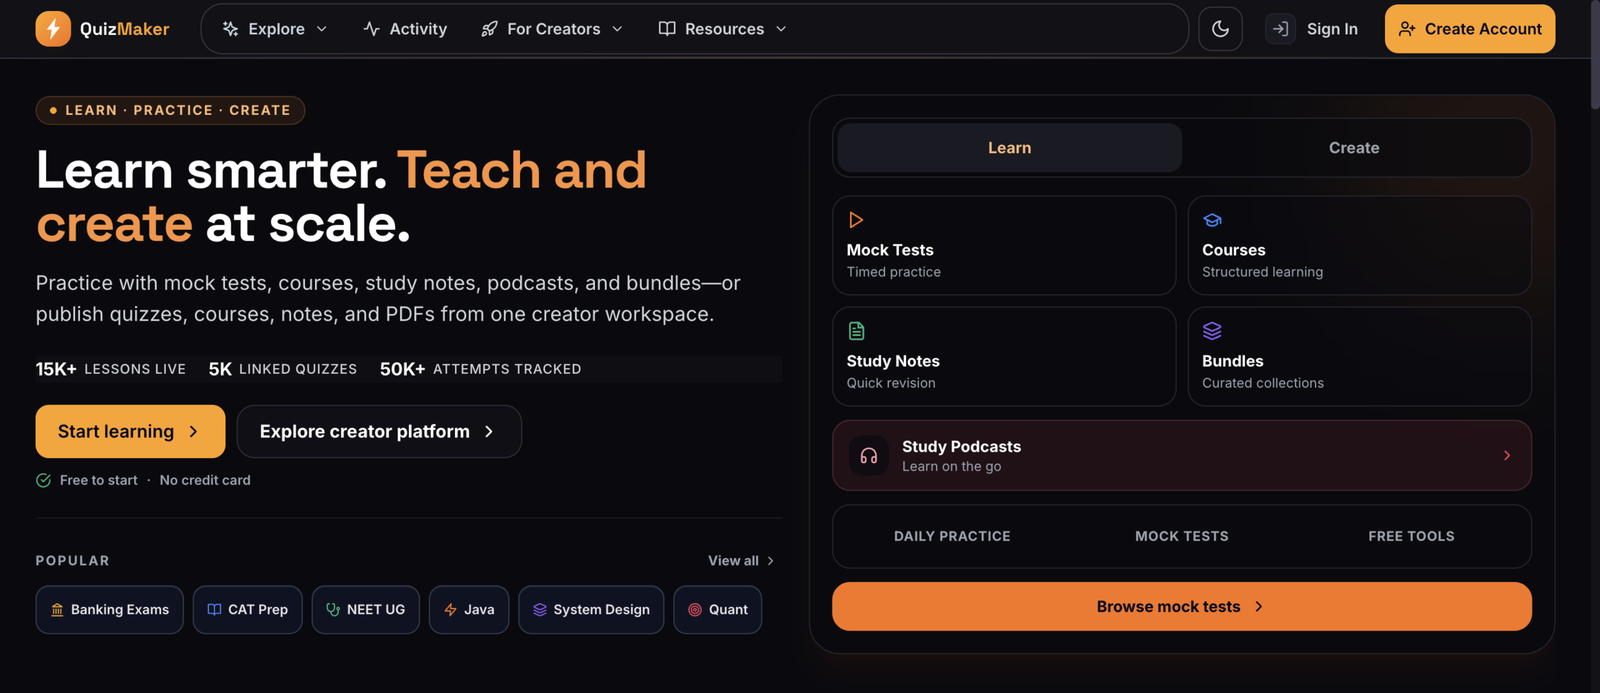Image resolution: width=1600 pixels, height=693 pixels.
Task: Open the View all popular link
Action: tap(741, 561)
